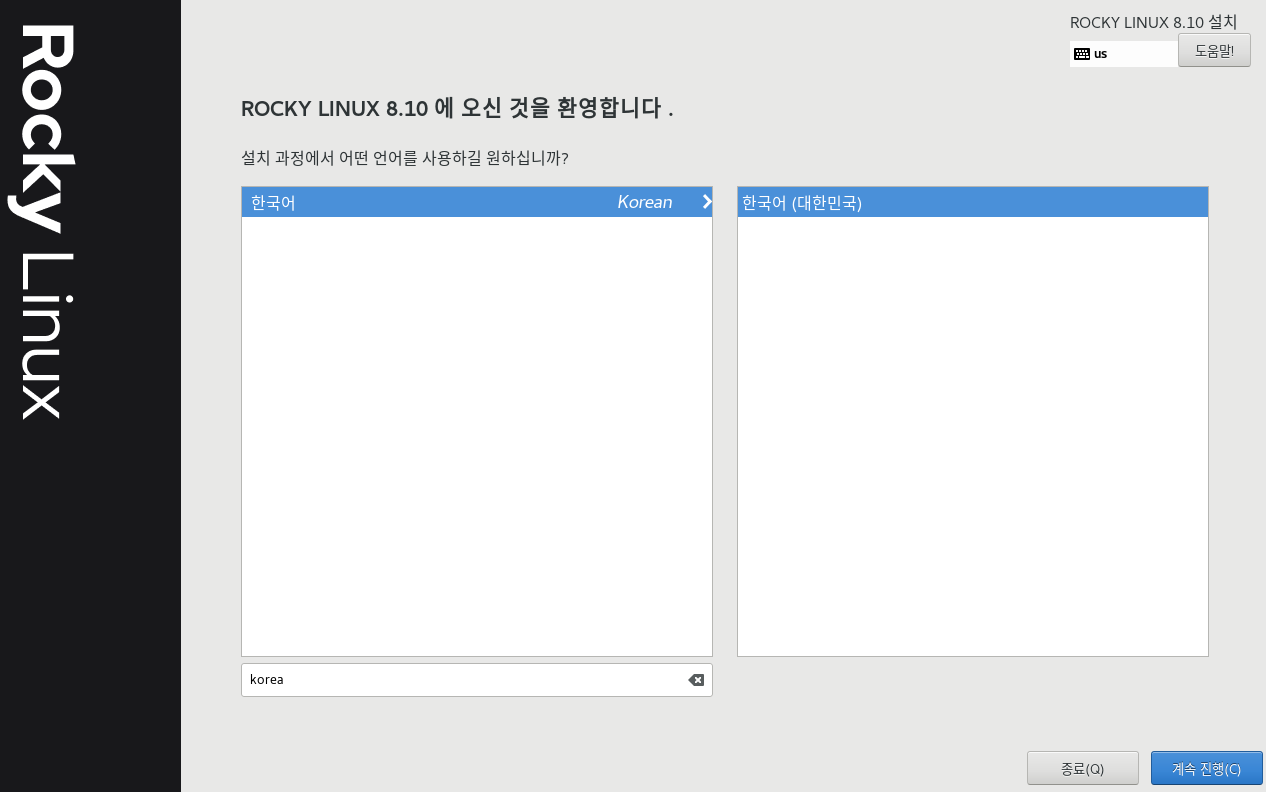Click the language search field containing korea

click(477, 680)
